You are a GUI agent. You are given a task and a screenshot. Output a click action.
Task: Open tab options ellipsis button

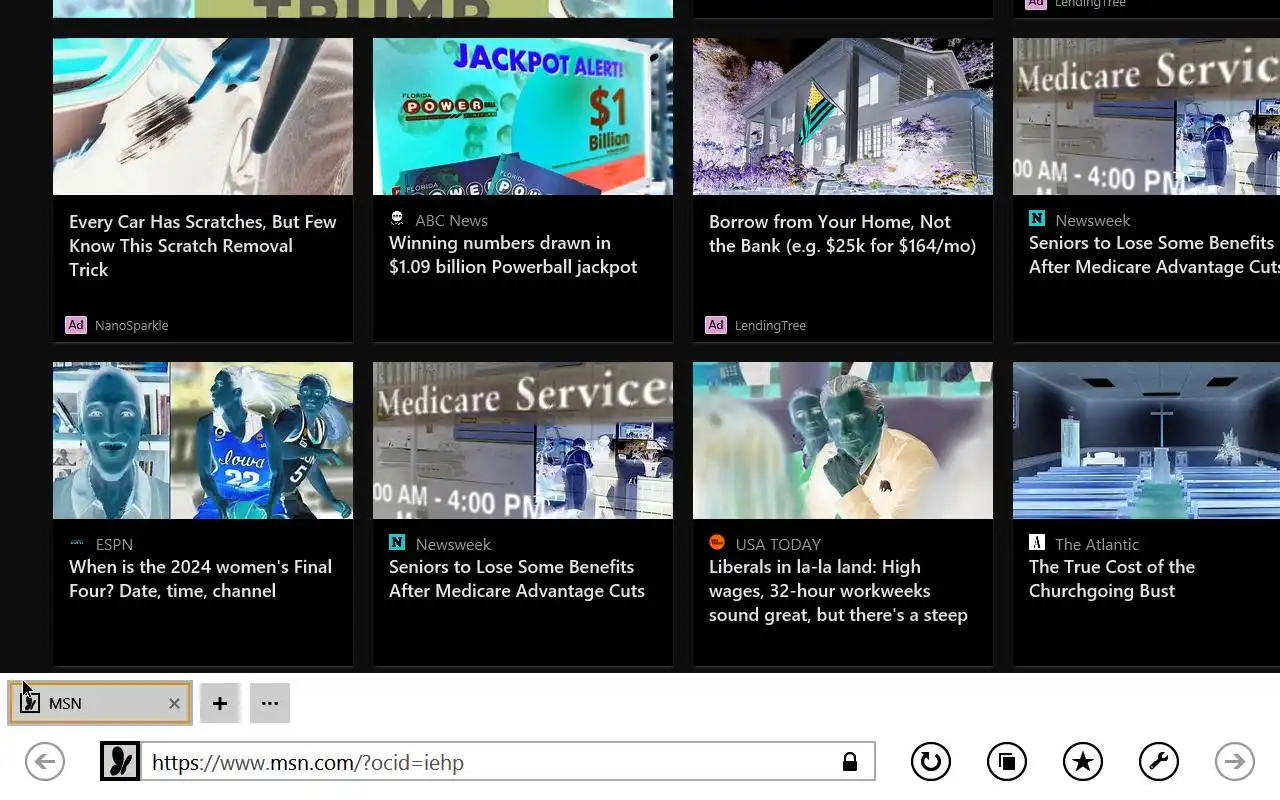tap(270, 704)
